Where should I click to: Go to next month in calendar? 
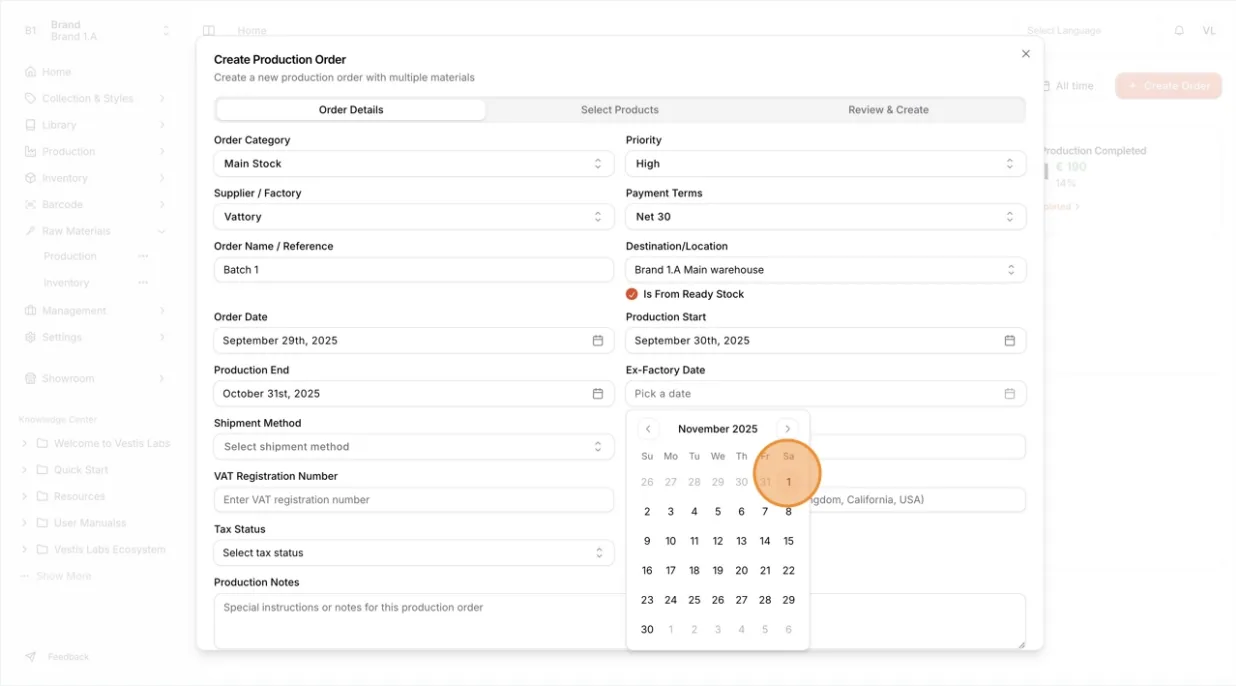point(788,429)
